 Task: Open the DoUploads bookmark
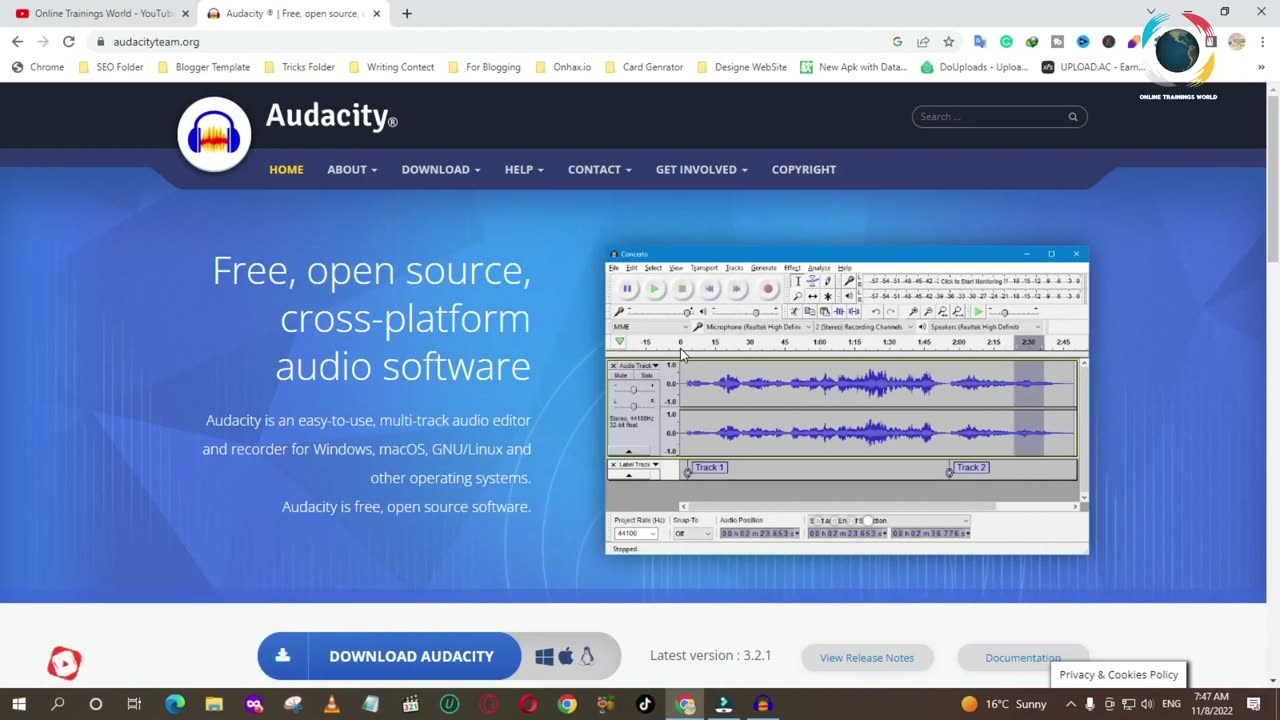[x=974, y=67]
